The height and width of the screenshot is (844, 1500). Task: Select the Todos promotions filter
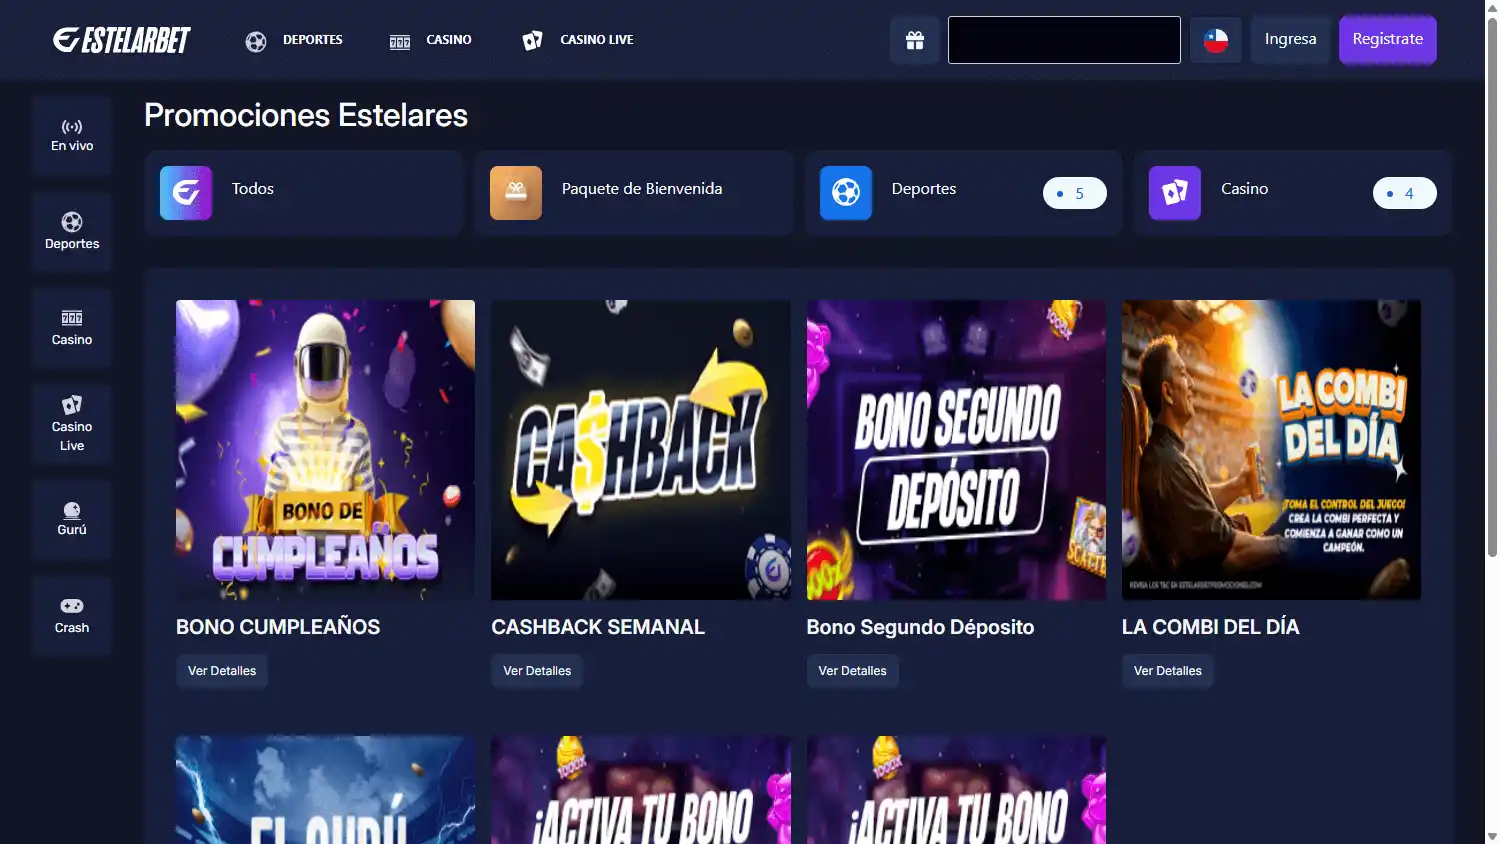304,193
